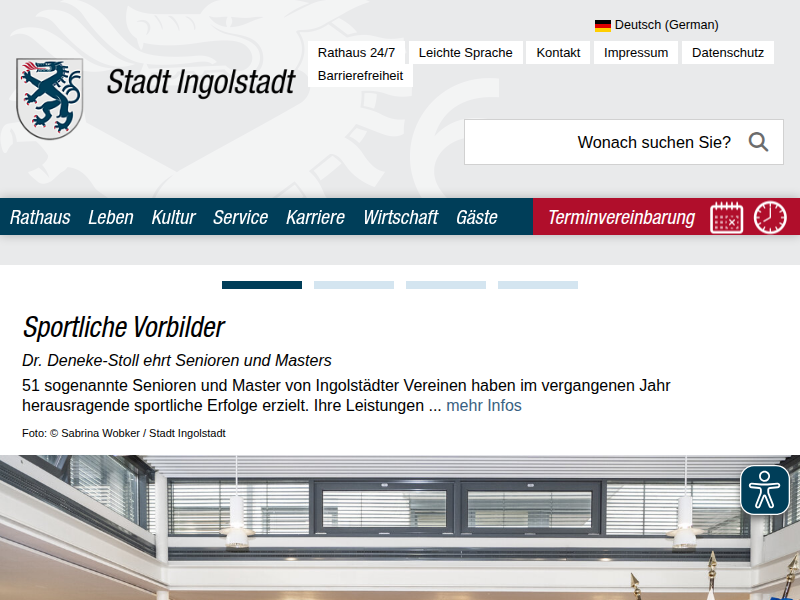Screen dimensions: 800x600
Task: Open the Rathaus main menu
Action: pyautogui.click(x=40, y=217)
